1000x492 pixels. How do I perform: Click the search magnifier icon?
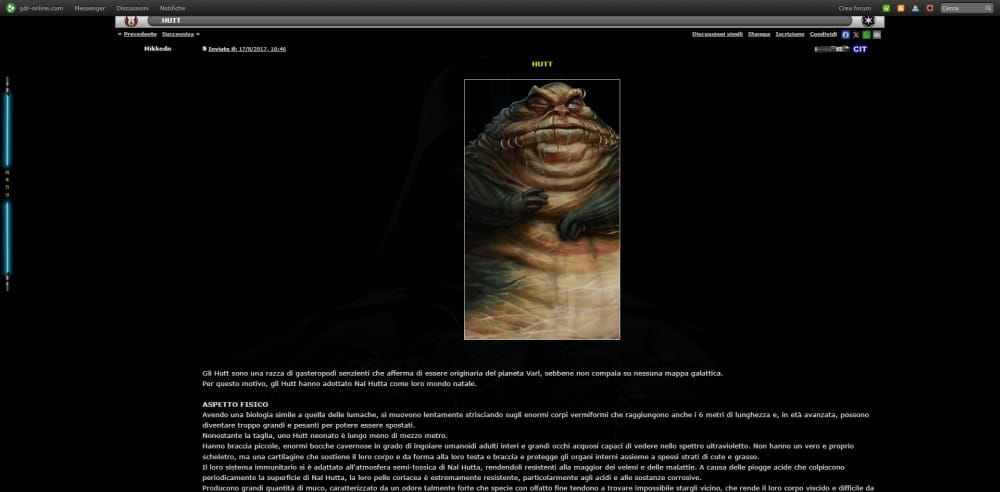988,8
